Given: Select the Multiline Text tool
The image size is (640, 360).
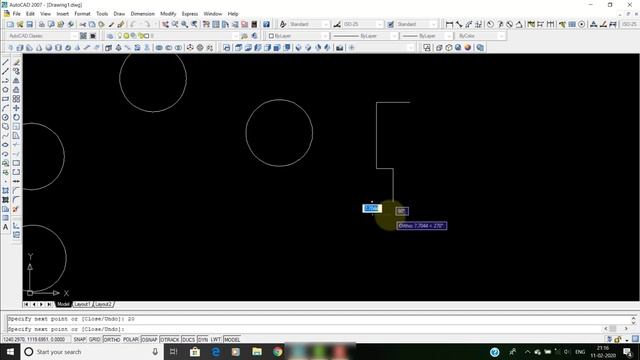Looking at the screenshot, I should pyautogui.click(x=5, y=227).
